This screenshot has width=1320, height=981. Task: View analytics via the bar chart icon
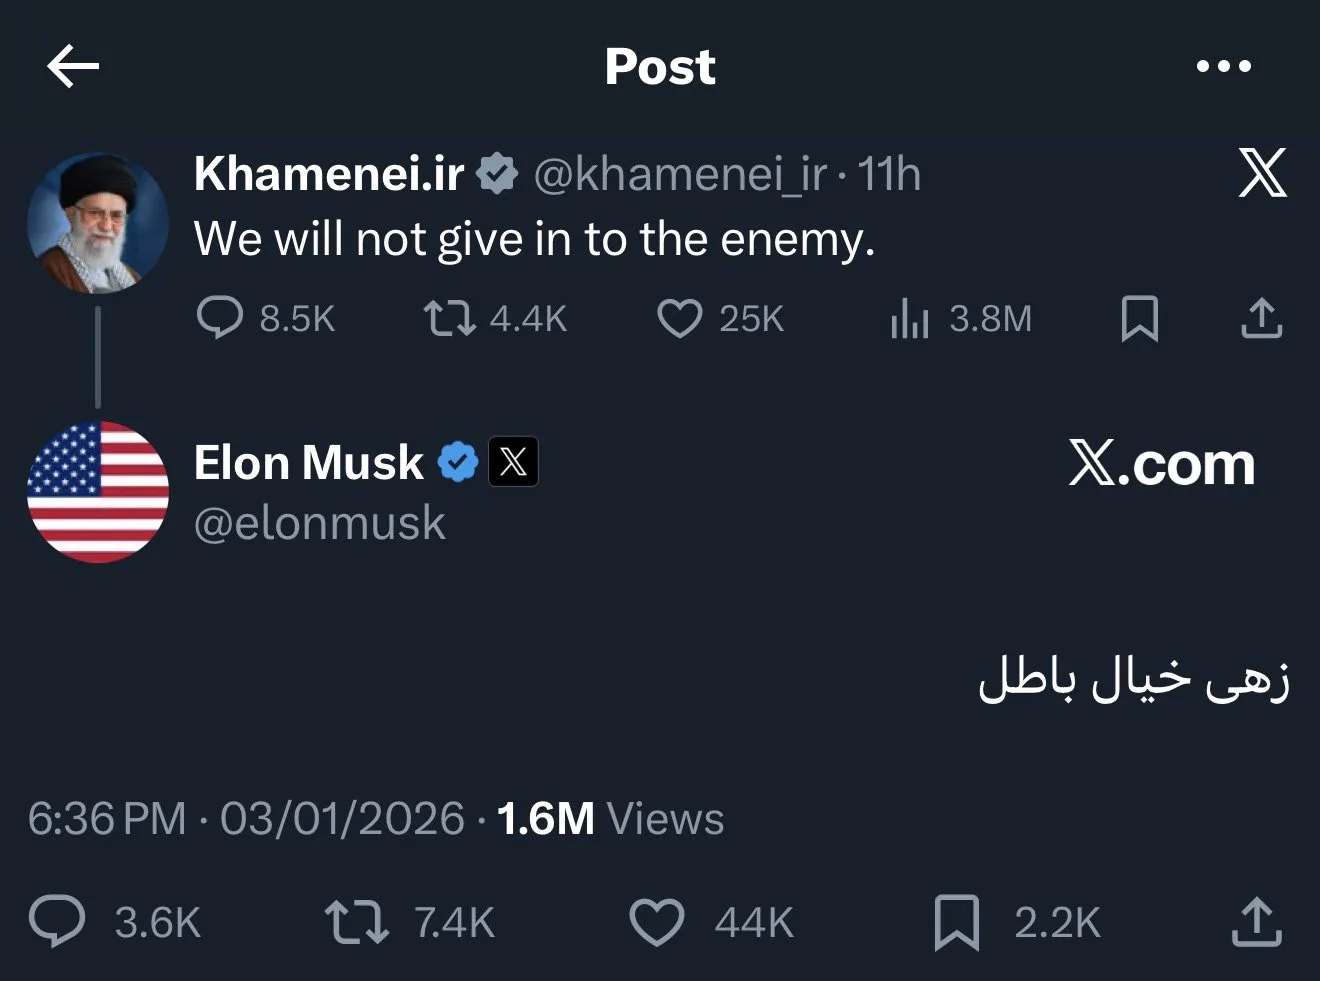point(908,318)
